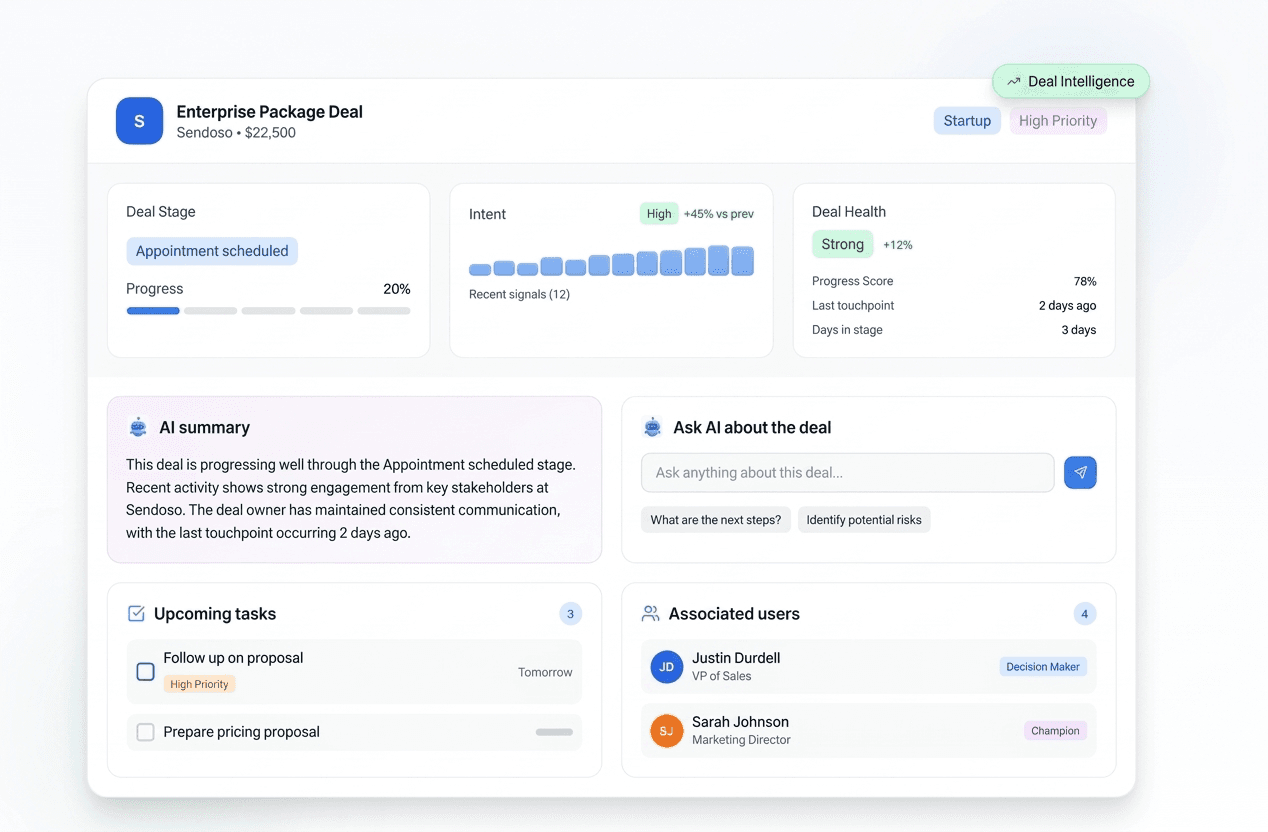Click the Champion badge on Sarah Johnson
The image size is (1268, 832).
click(x=1055, y=731)
